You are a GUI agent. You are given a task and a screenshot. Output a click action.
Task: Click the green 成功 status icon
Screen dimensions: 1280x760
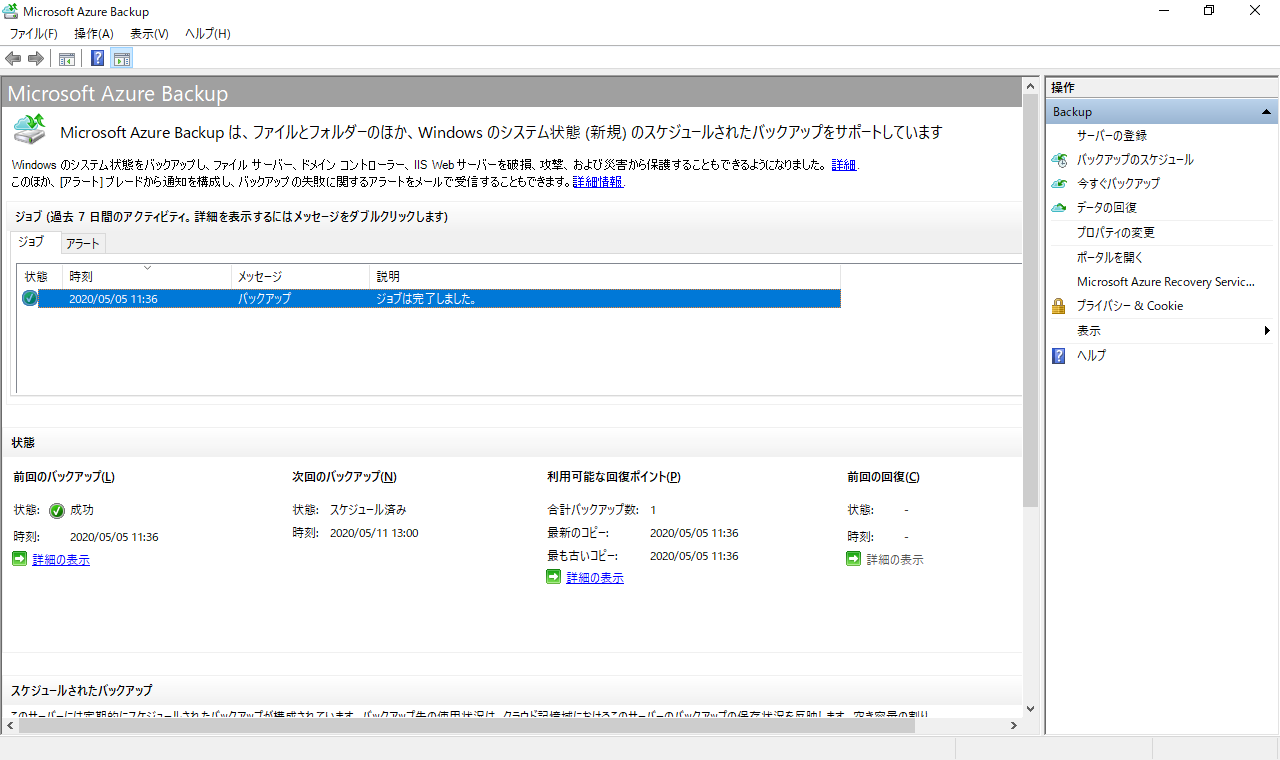[x=57, y=510]
